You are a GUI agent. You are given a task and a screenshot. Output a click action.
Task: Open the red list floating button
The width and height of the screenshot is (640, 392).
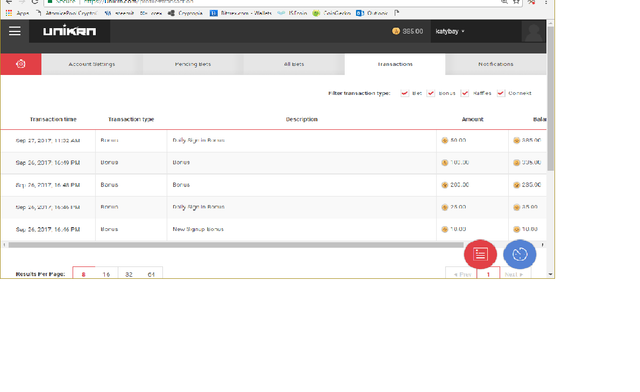point(480,254)
